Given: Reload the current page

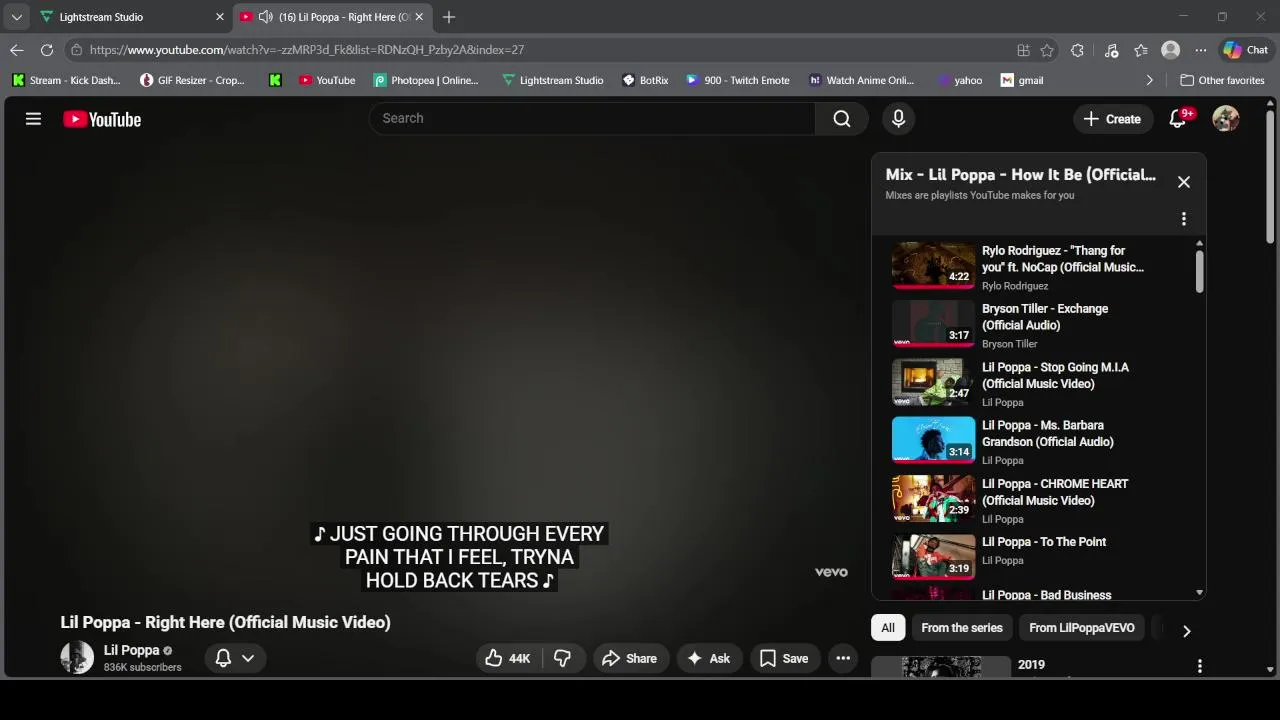Looking at the screenshot, I should click(x=47, y=50).
